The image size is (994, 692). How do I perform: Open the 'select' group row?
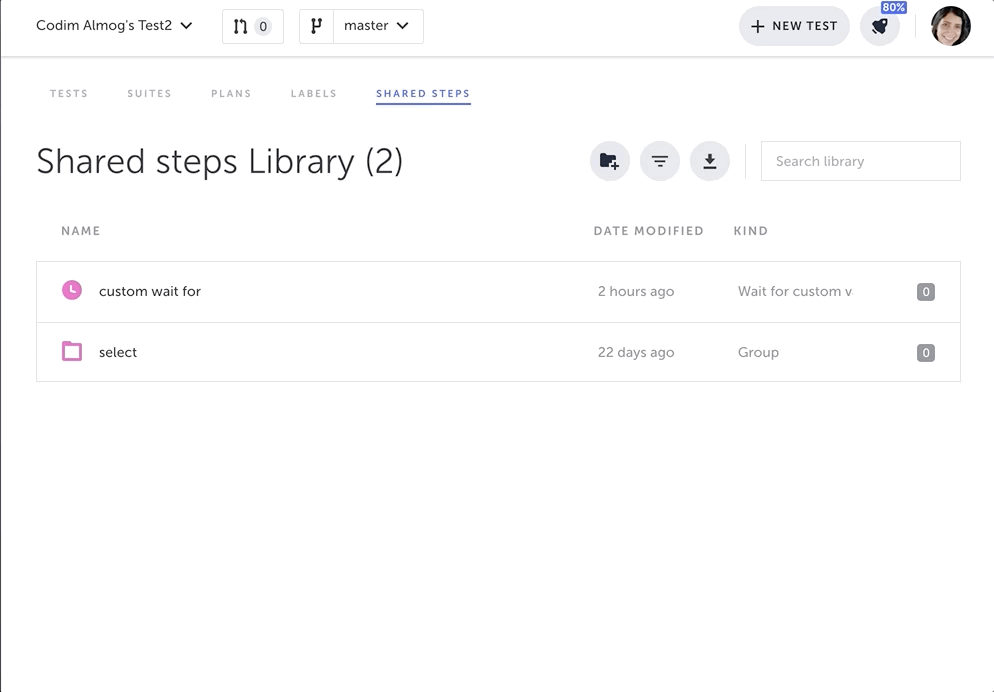pyautogui.click(x=498, y=352)
